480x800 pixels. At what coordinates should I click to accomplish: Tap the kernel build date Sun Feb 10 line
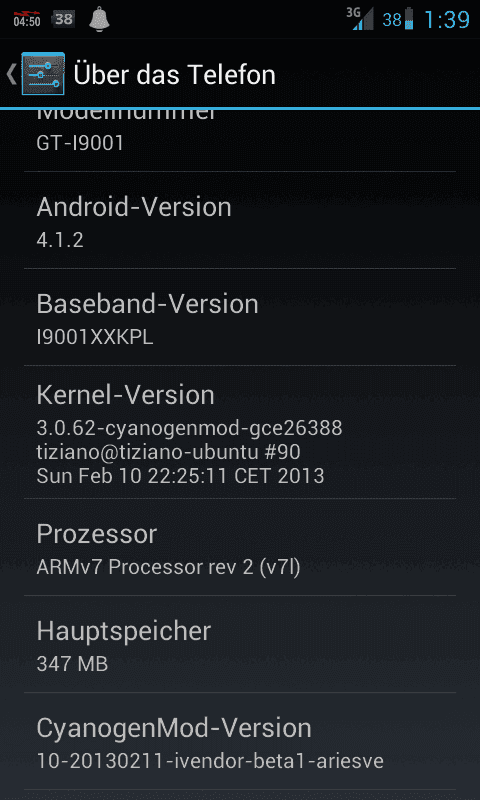tap(181, 476)
